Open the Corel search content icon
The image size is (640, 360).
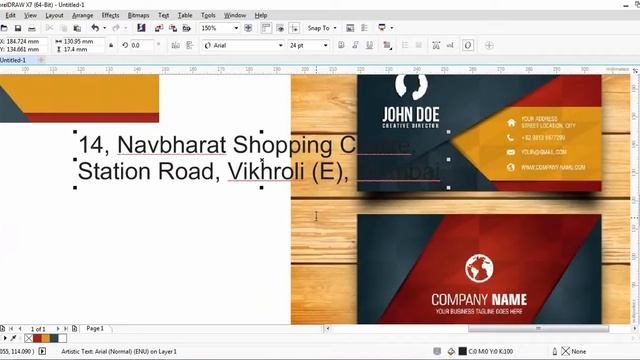coord(141,28)
